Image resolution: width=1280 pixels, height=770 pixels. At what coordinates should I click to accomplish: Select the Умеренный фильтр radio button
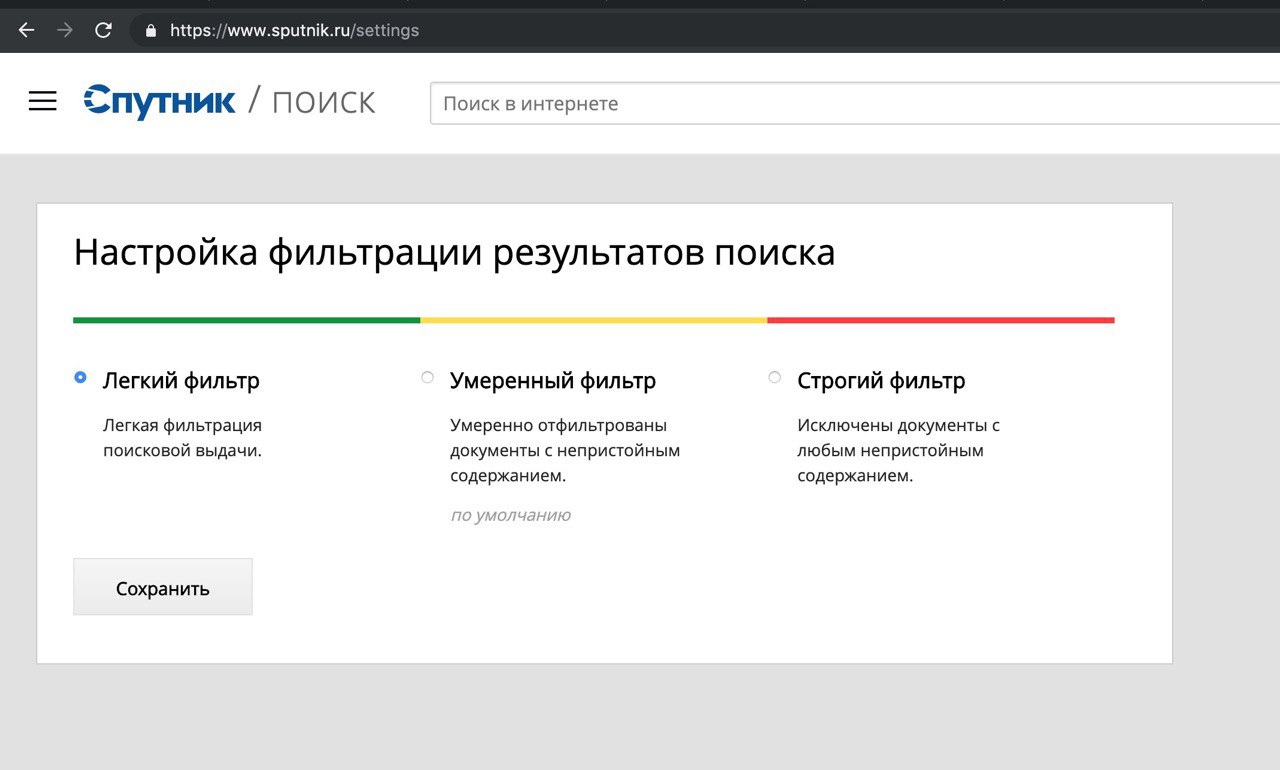tap(428, 377)
